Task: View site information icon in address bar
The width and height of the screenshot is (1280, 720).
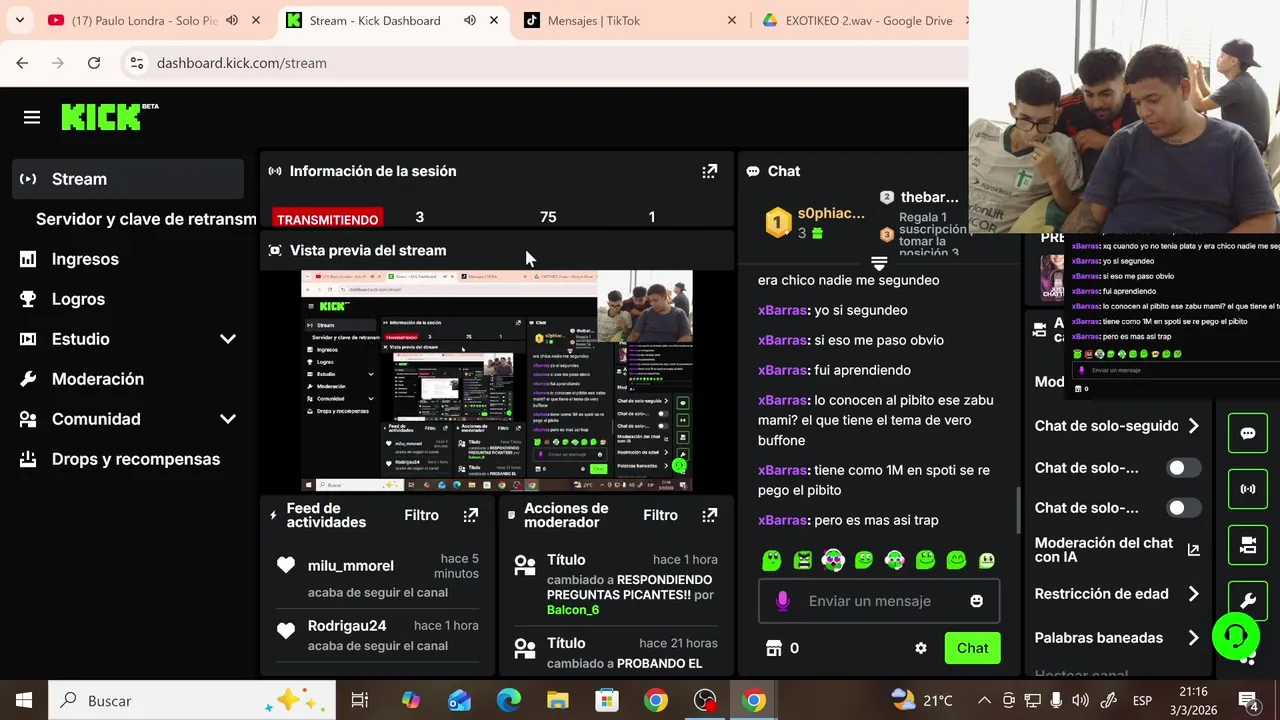Action: click(x=137, y=63)
